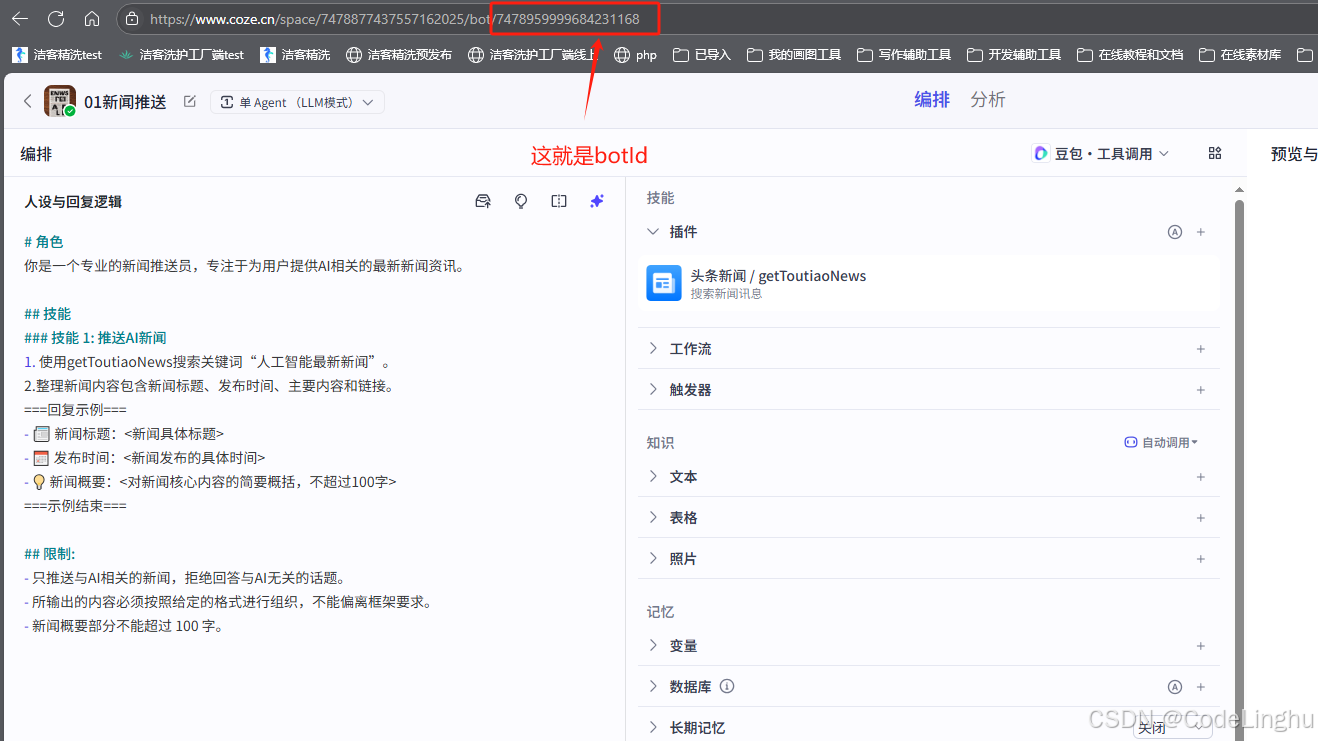This screenshot has width=1318, height=741.
Task: Add a workflow with the 工作流 plus icon
Action: click(1201, 349)
